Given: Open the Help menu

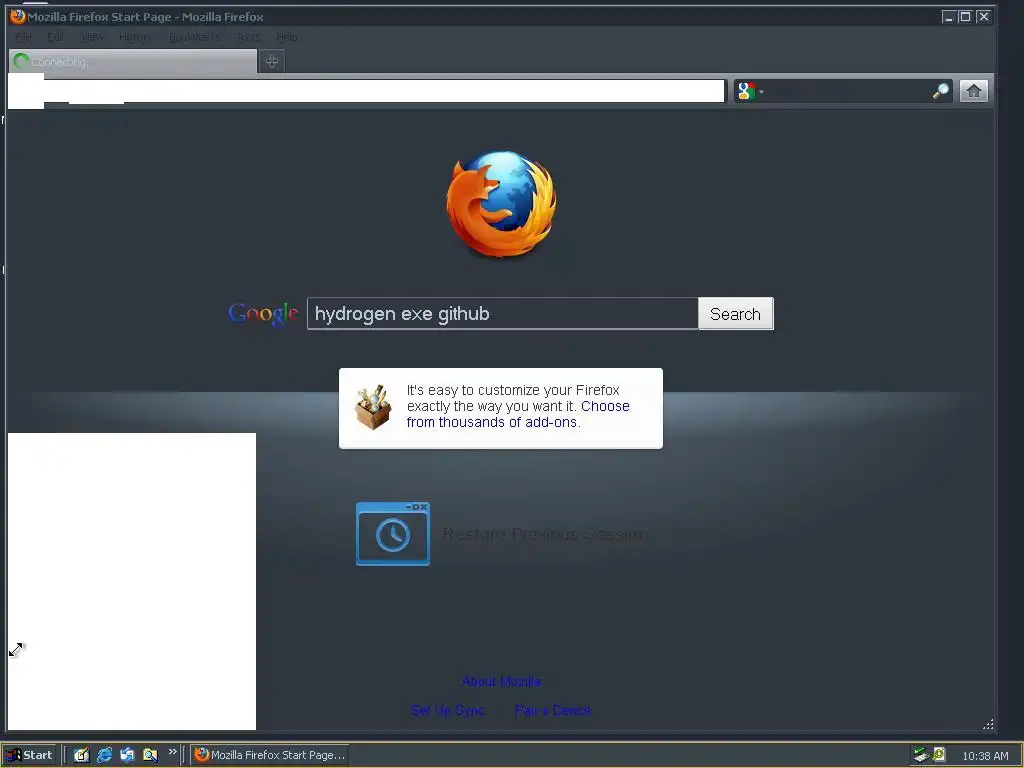Looking at the screenshot, I should (x=287, y=37).
